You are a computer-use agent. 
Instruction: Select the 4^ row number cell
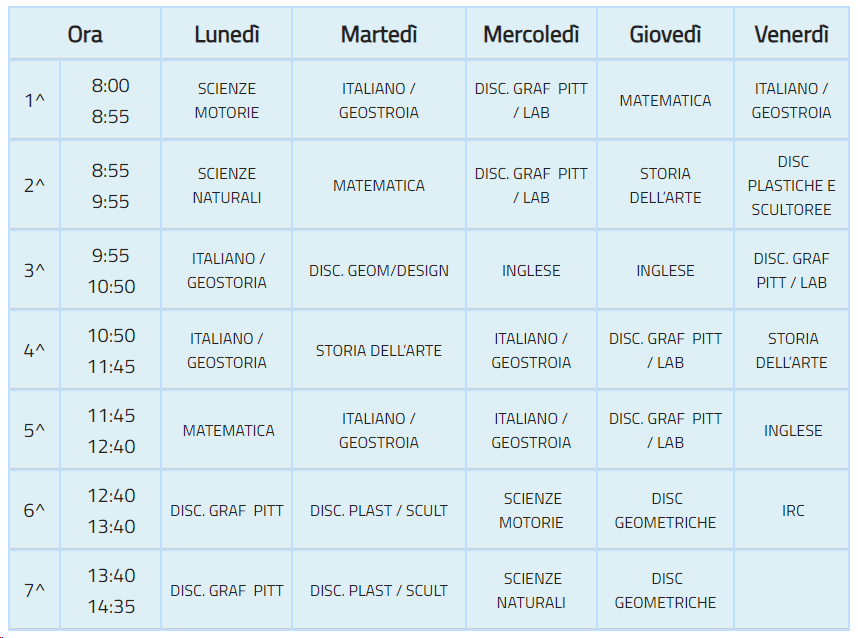click(34, 350)
